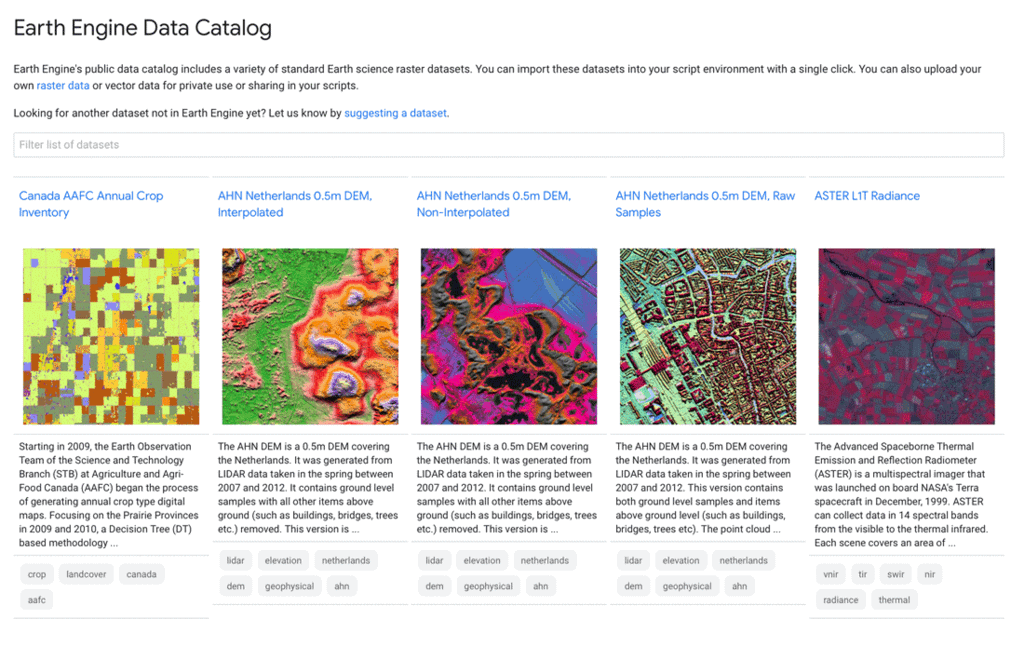Screen dimensions: 1024x646
Task: Select the city streets raw samples thumbnail
Action: tap(708, 336)
